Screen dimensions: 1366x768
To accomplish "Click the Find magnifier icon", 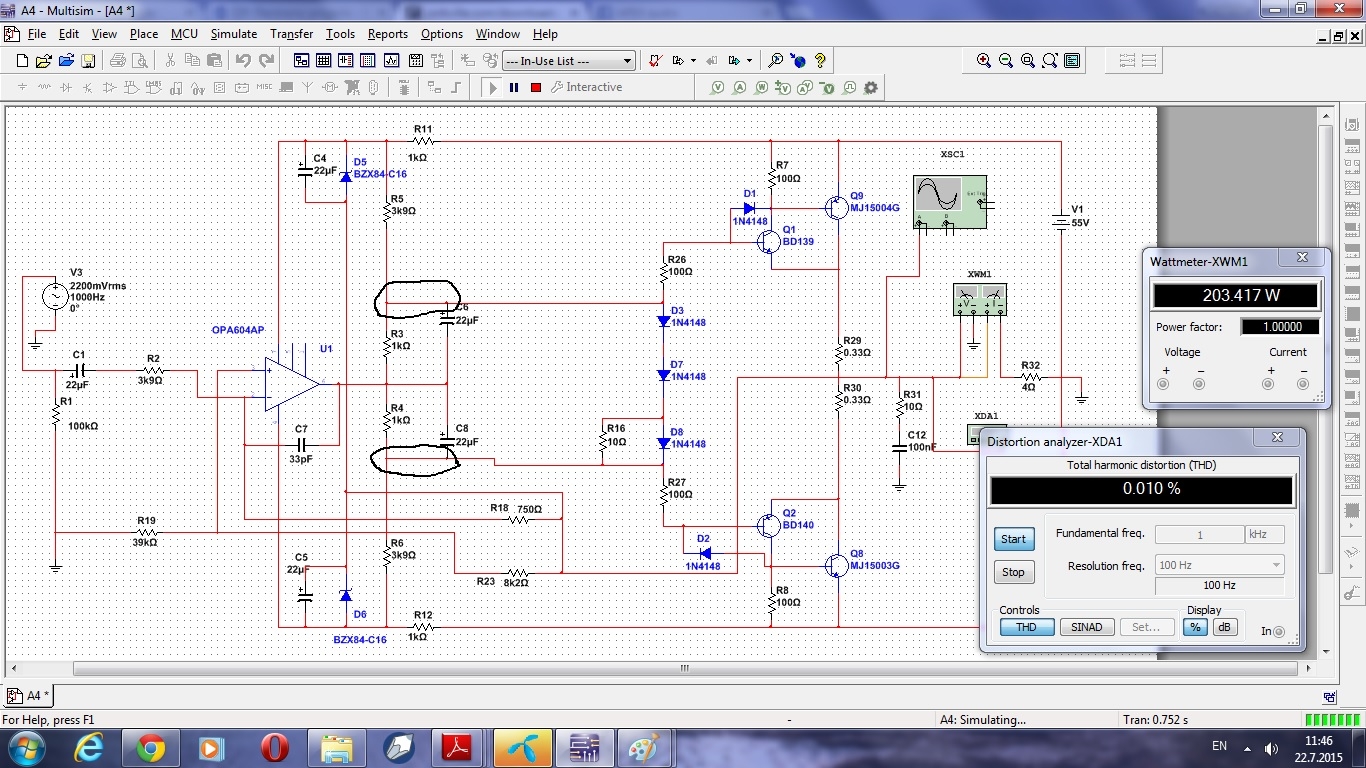I will point(775,61).
